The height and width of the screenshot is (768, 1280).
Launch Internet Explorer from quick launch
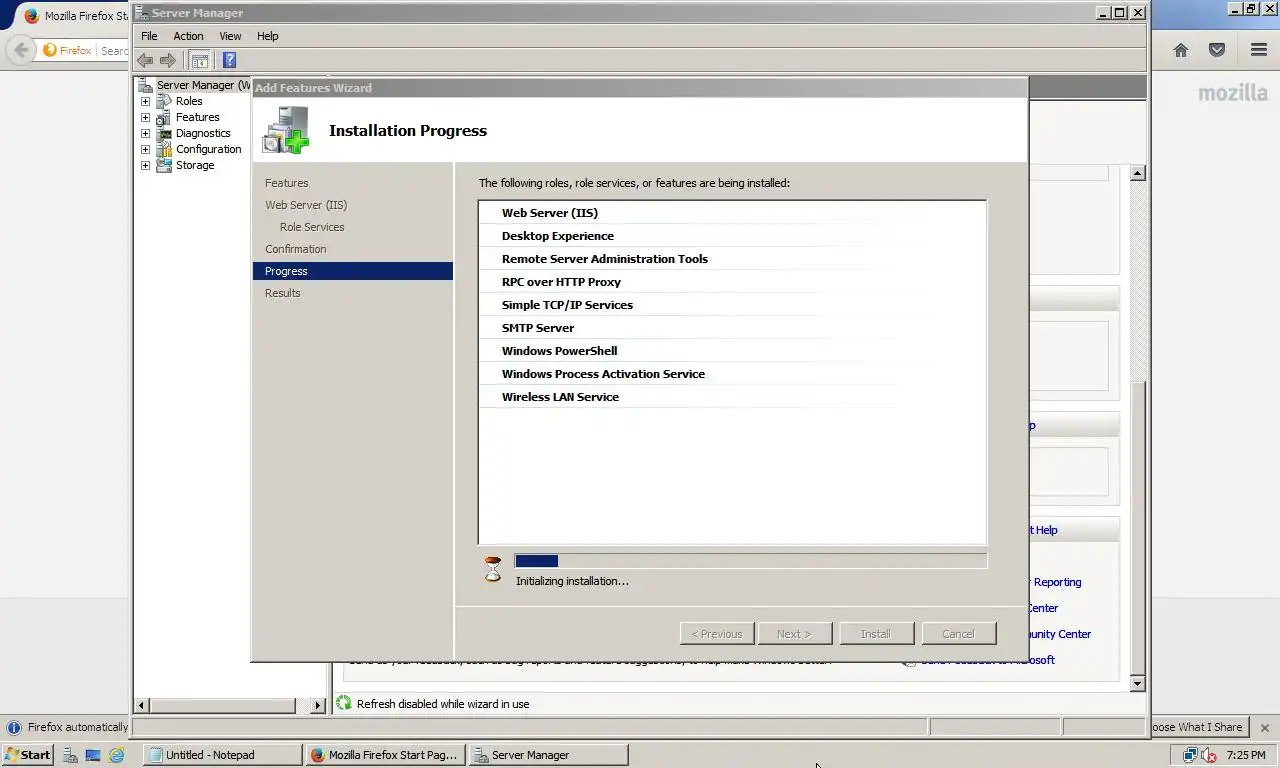pos(116,755)
